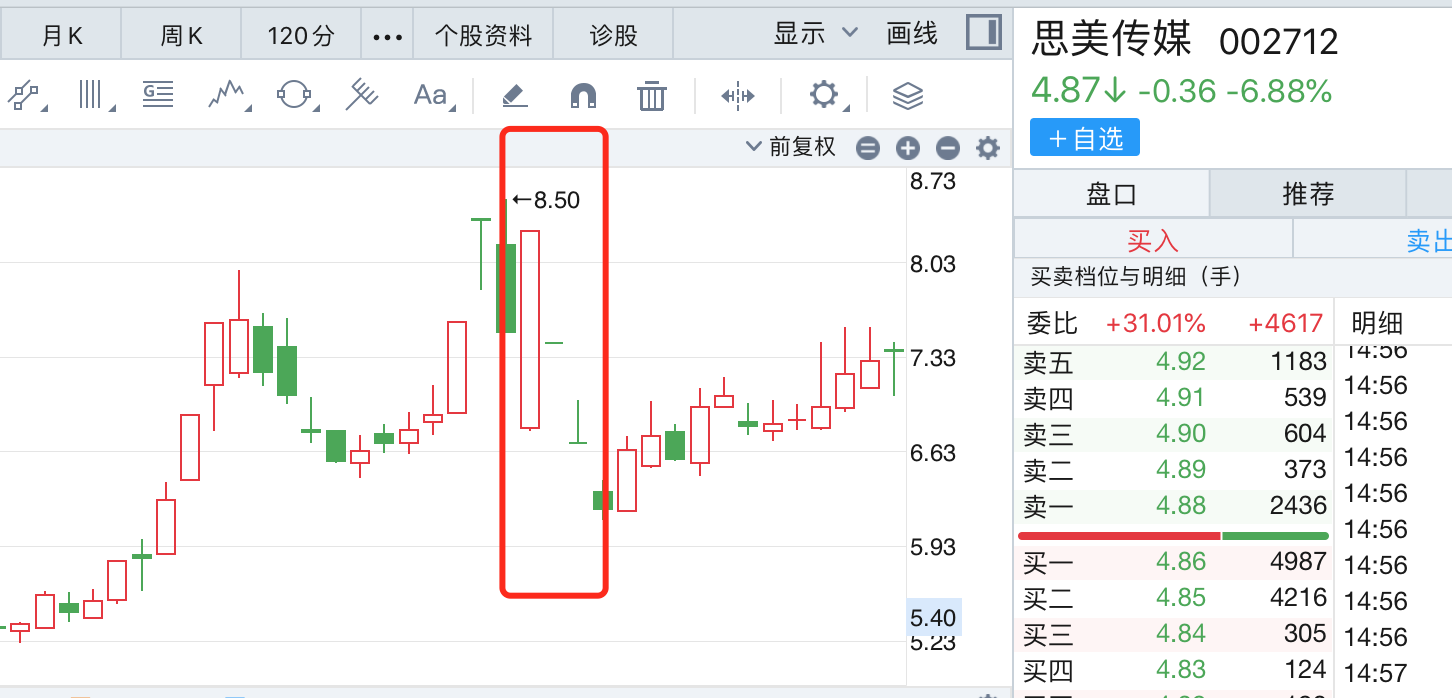Select the wave pattern drawing tool

pos(227,96)
